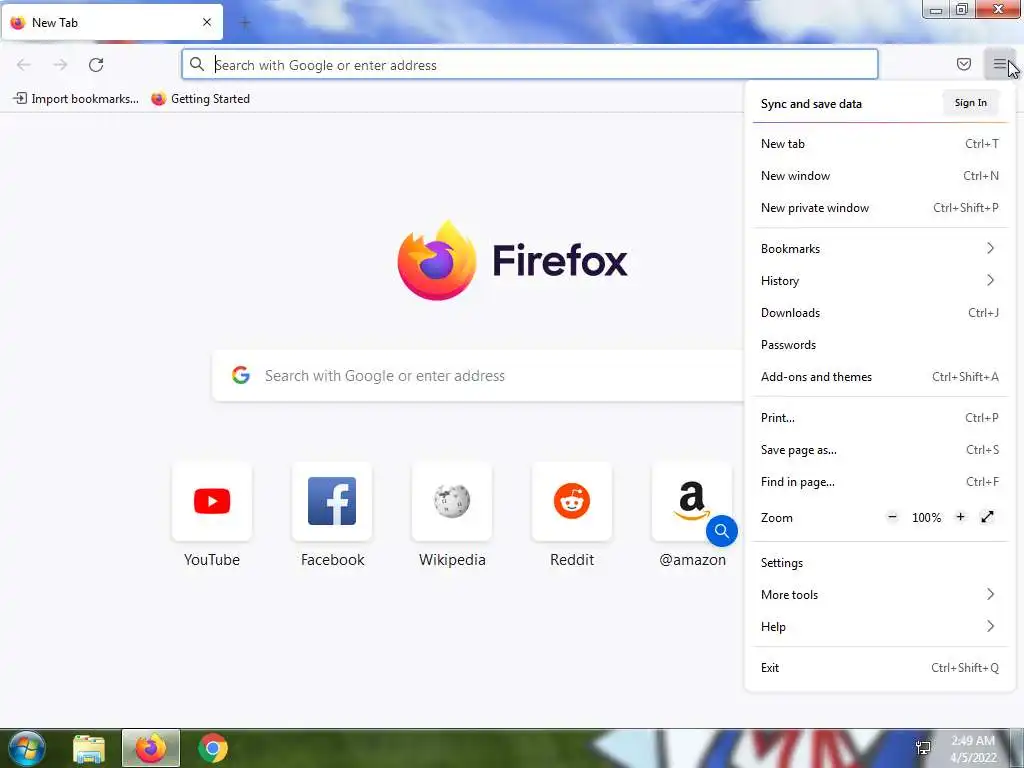Reload the current page

[96, 65]
